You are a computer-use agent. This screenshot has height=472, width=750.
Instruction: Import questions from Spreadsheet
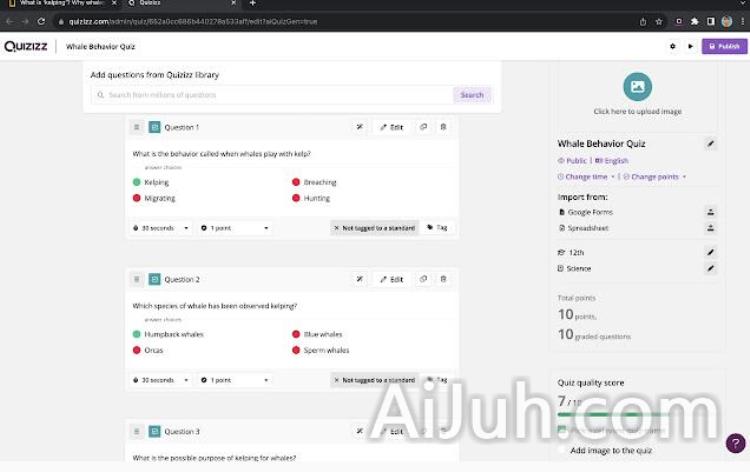(x=584, y=228)
